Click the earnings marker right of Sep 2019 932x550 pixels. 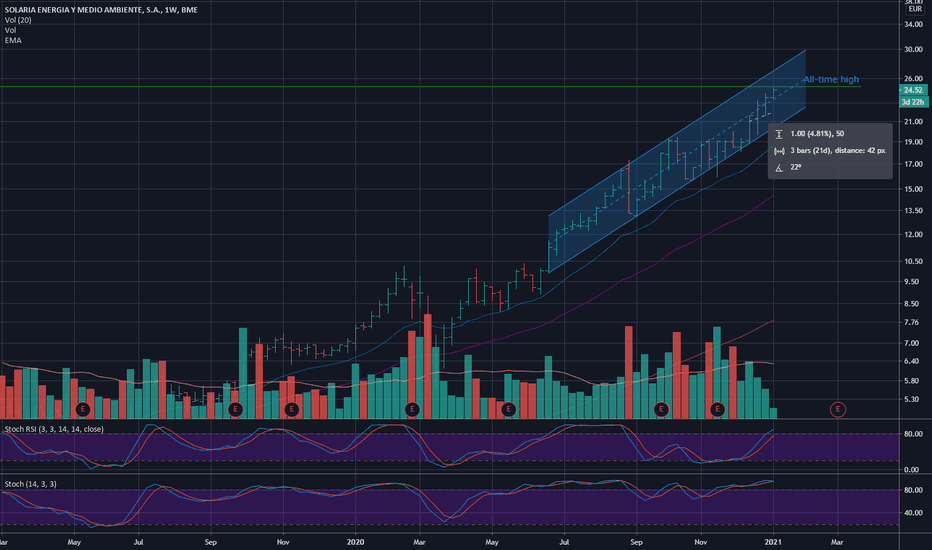tap(235, 409)
